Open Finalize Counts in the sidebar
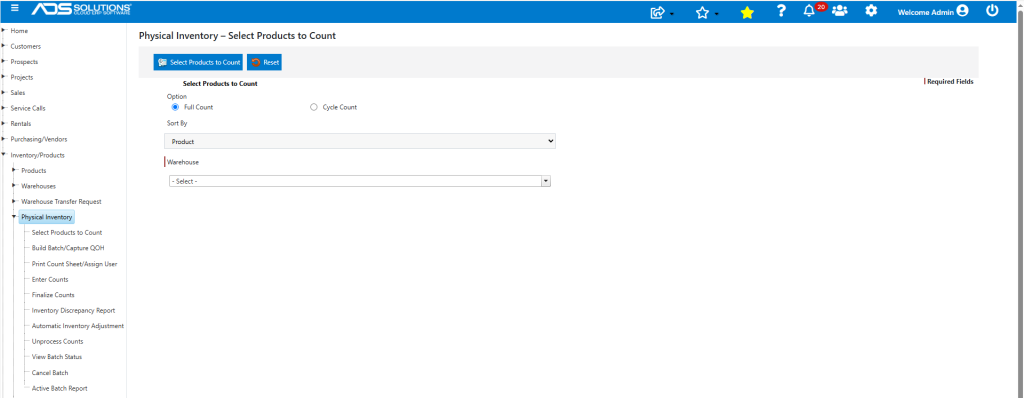The image size is (1024, 398). pos(54,295)
